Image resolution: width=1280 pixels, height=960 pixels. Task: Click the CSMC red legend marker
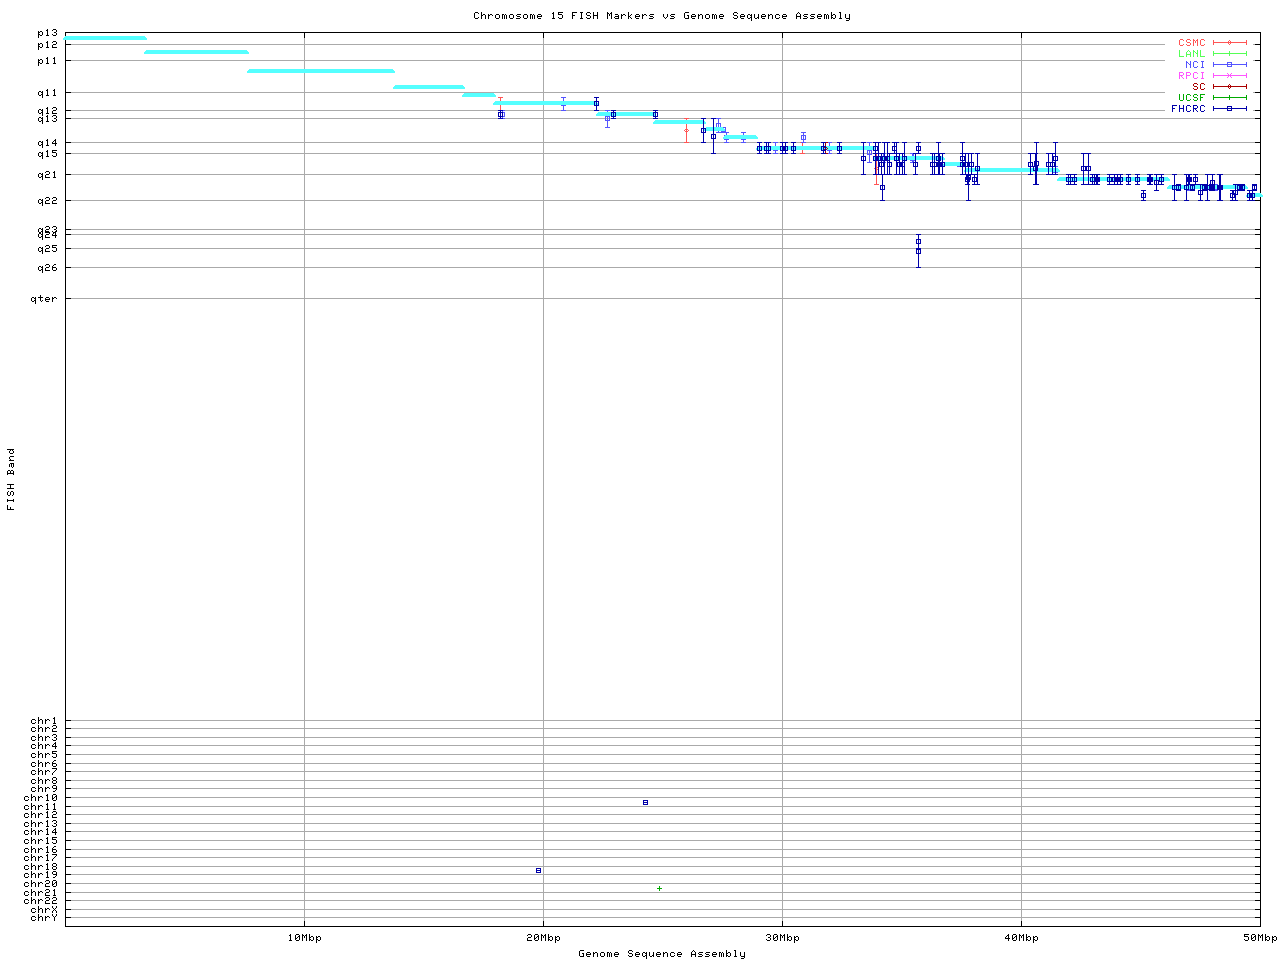(x=1229, y=43)
